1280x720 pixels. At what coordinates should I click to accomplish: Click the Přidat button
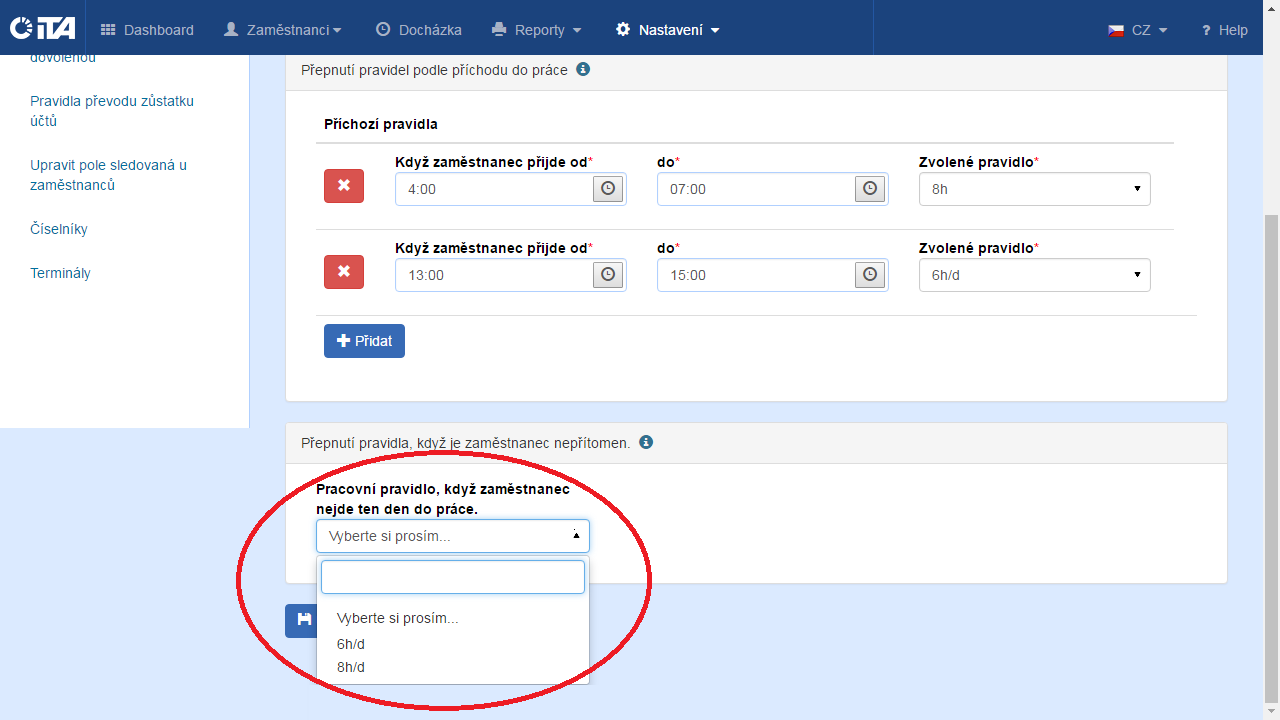(364, 341)
